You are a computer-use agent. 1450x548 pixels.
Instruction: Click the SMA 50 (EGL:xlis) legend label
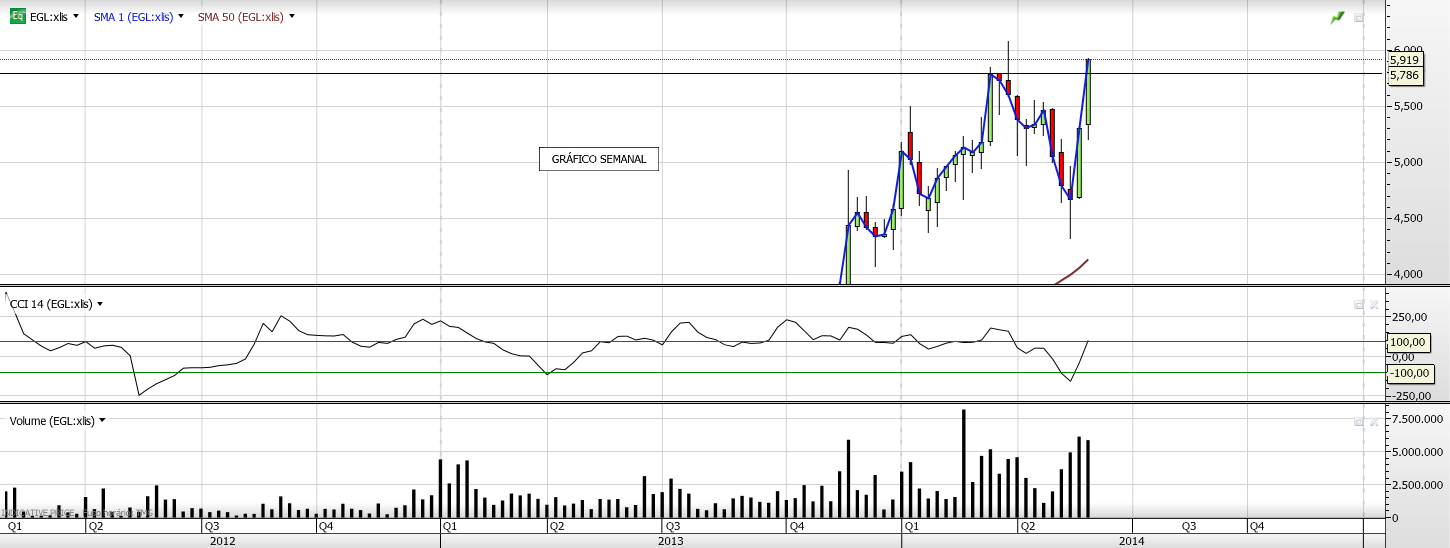coord(240,17)
